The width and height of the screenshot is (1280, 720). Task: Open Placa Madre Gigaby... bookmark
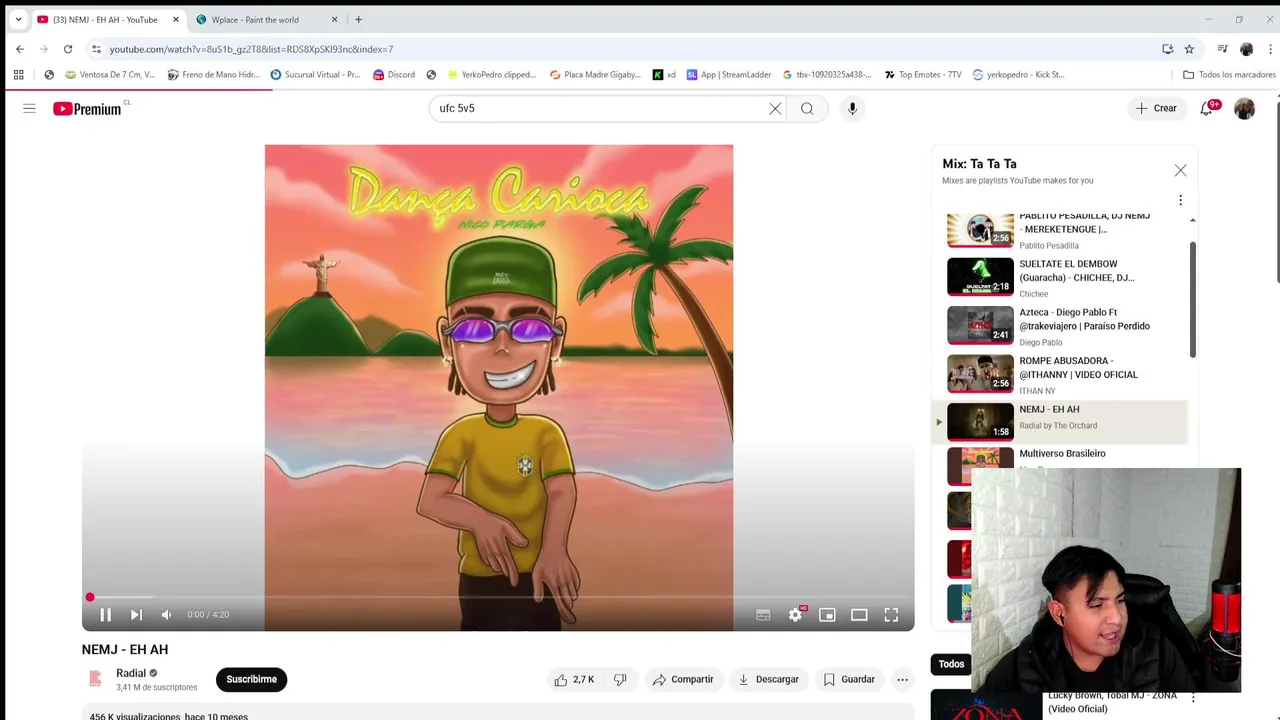[596, 75]
